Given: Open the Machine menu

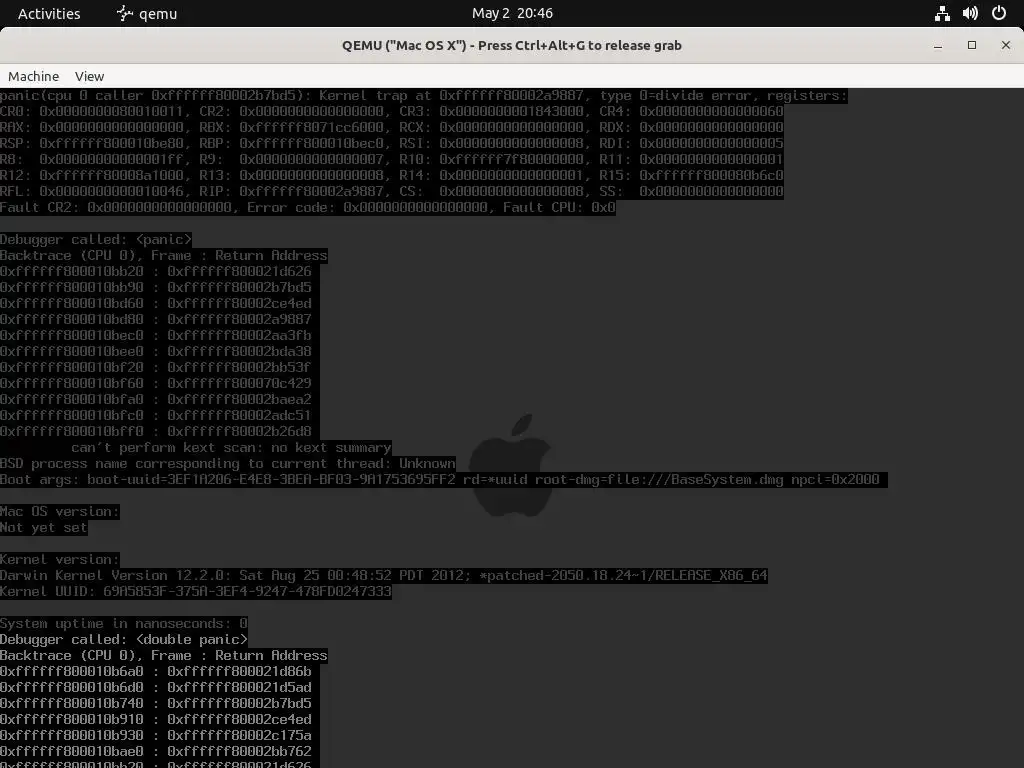Looking at the screenshot, I should [x=33, y=76].
